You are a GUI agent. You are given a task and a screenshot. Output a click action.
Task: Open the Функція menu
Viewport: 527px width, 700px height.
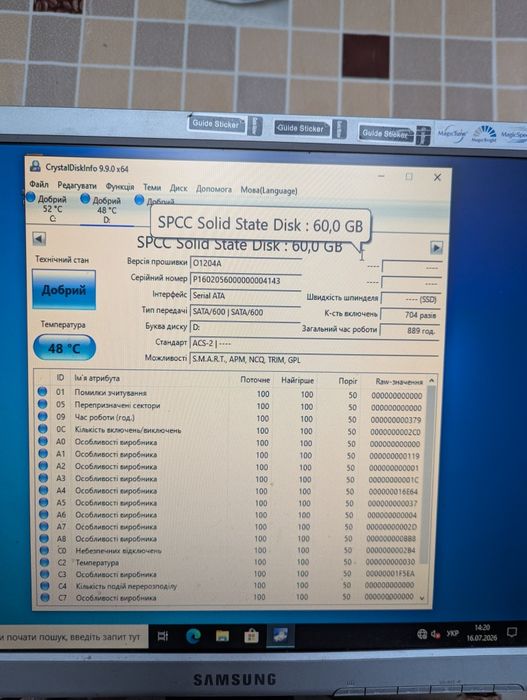[120, 186]
